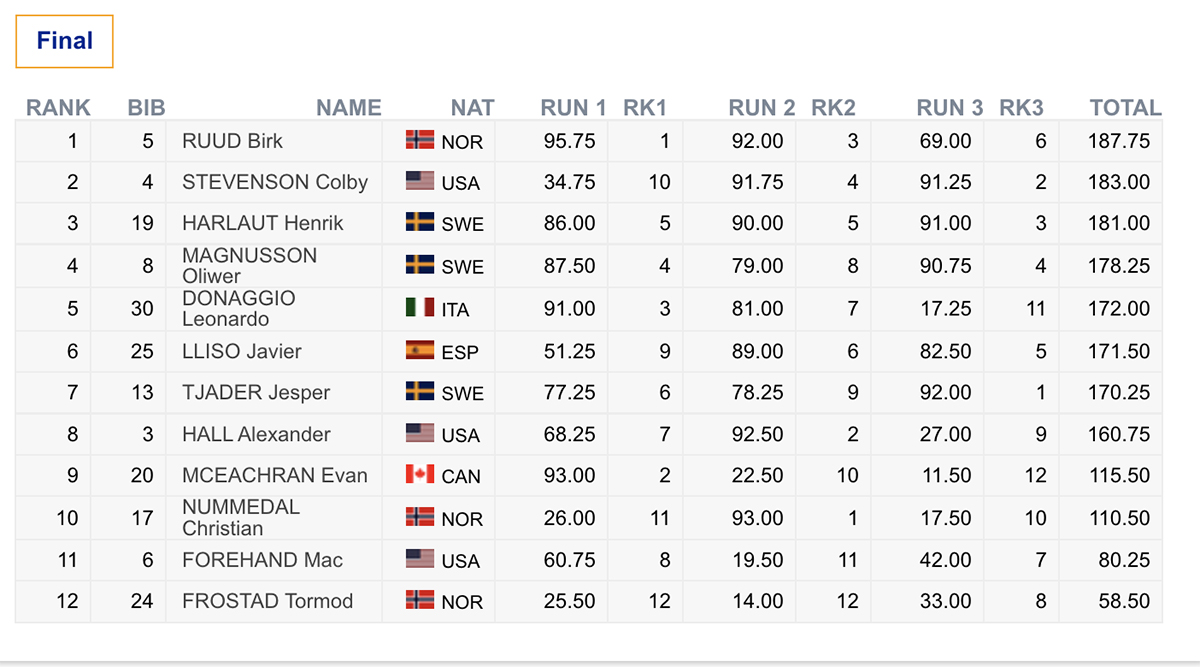Open athlete name TJADER Jesper
1200x667 pixels.
coord(256,392)
